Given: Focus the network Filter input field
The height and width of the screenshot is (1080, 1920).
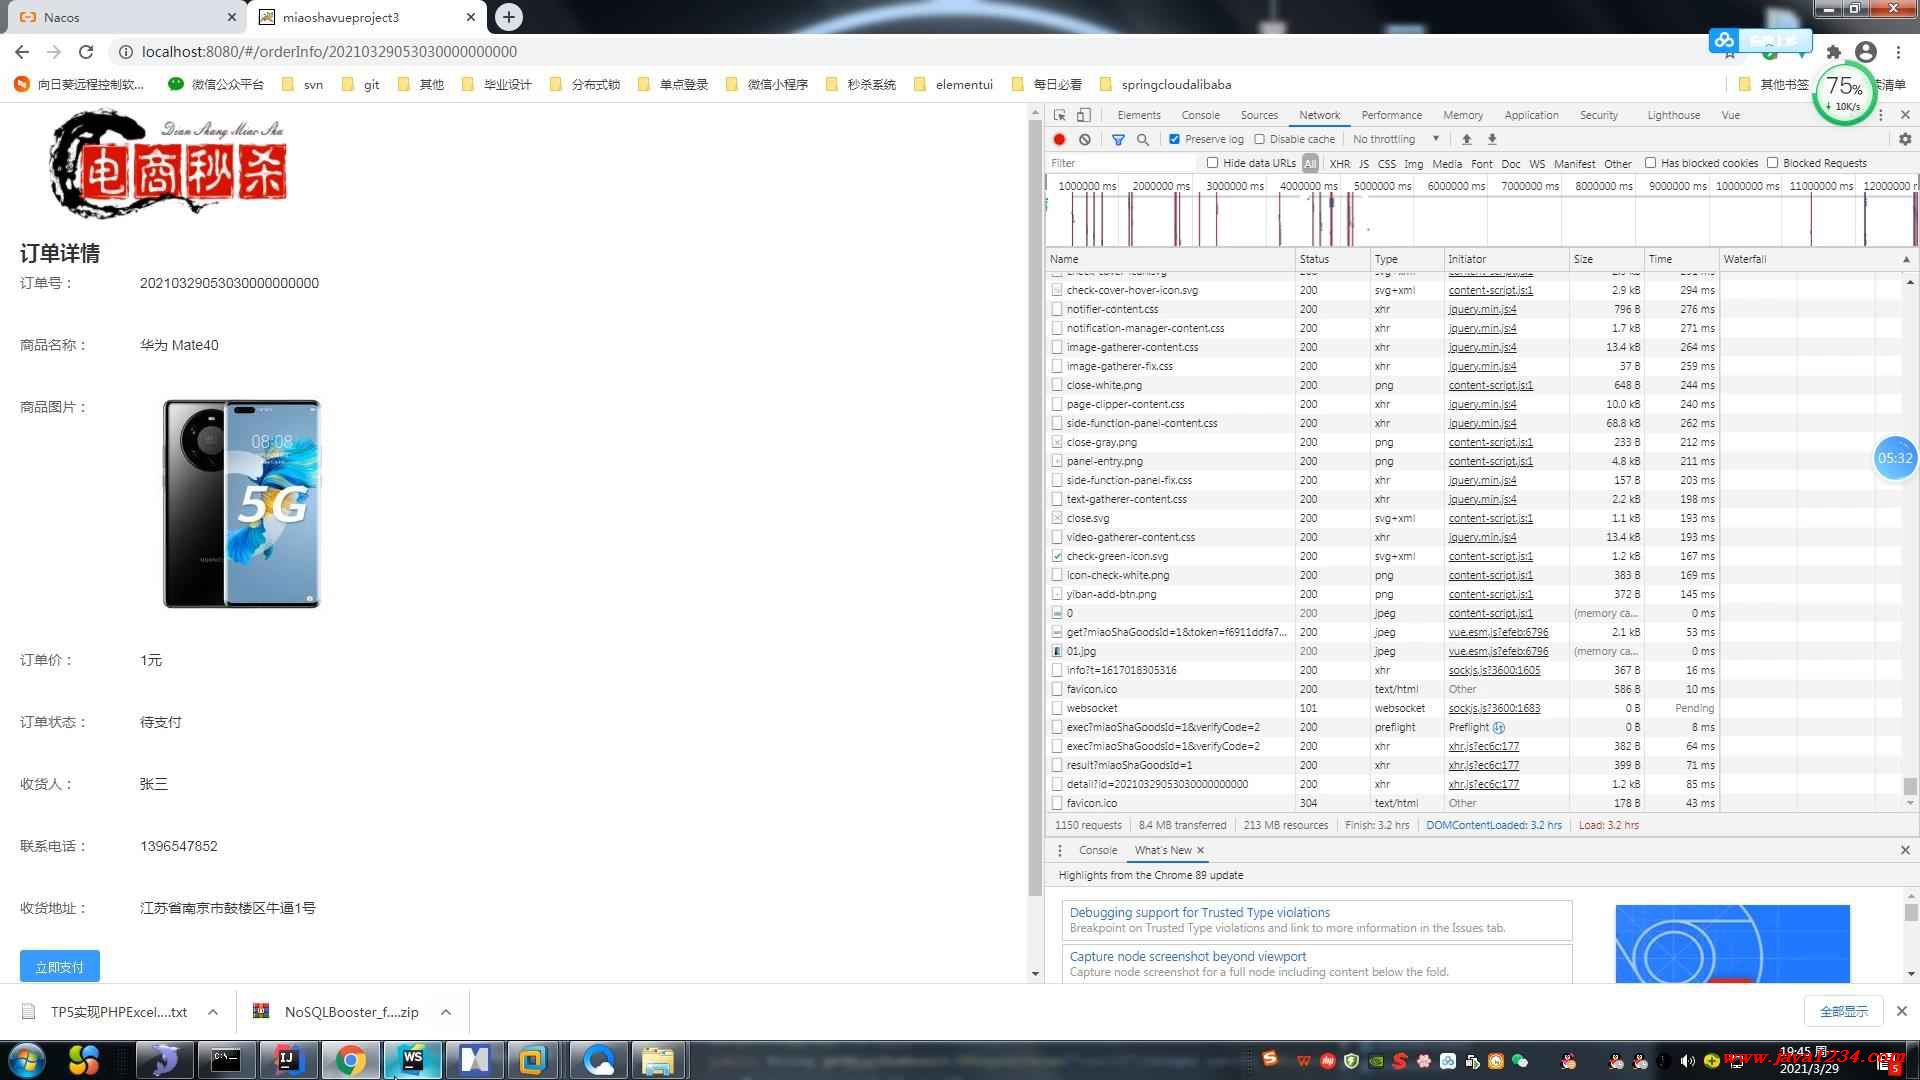Looking at the screenshot, I should tap(1120, 163).
